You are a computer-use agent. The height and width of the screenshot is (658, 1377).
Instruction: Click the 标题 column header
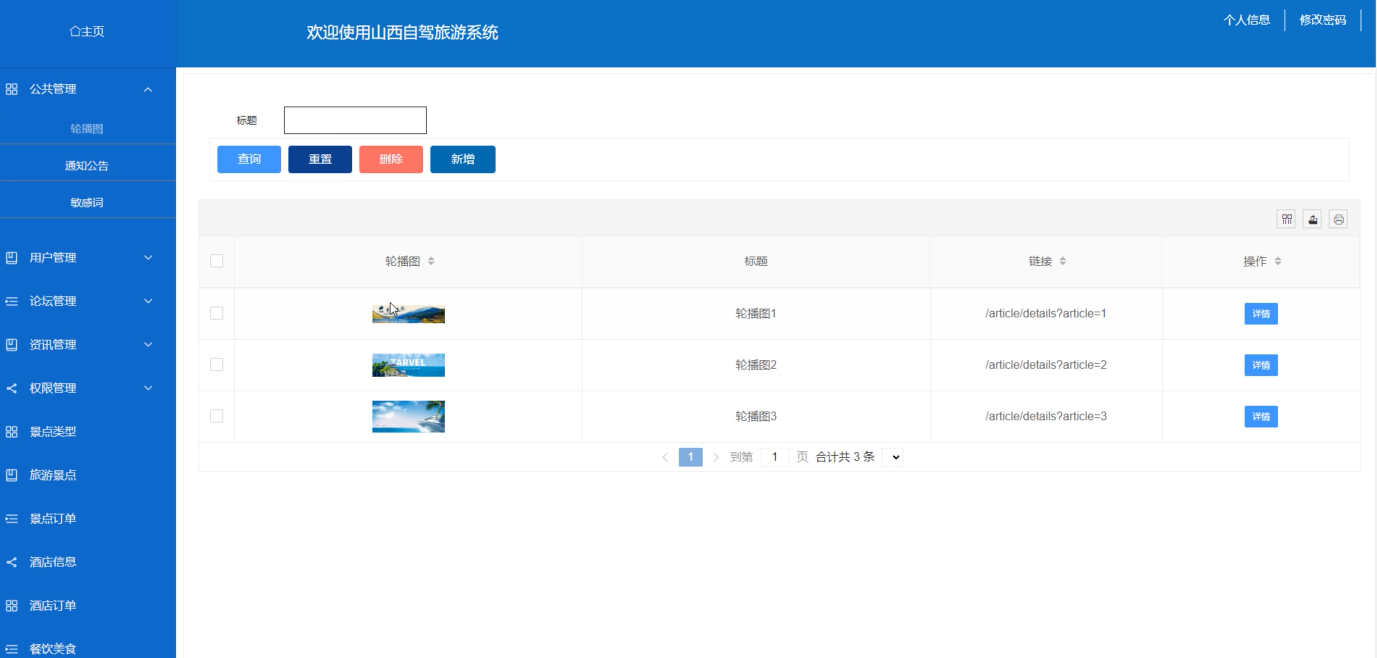tap(756, 261)
